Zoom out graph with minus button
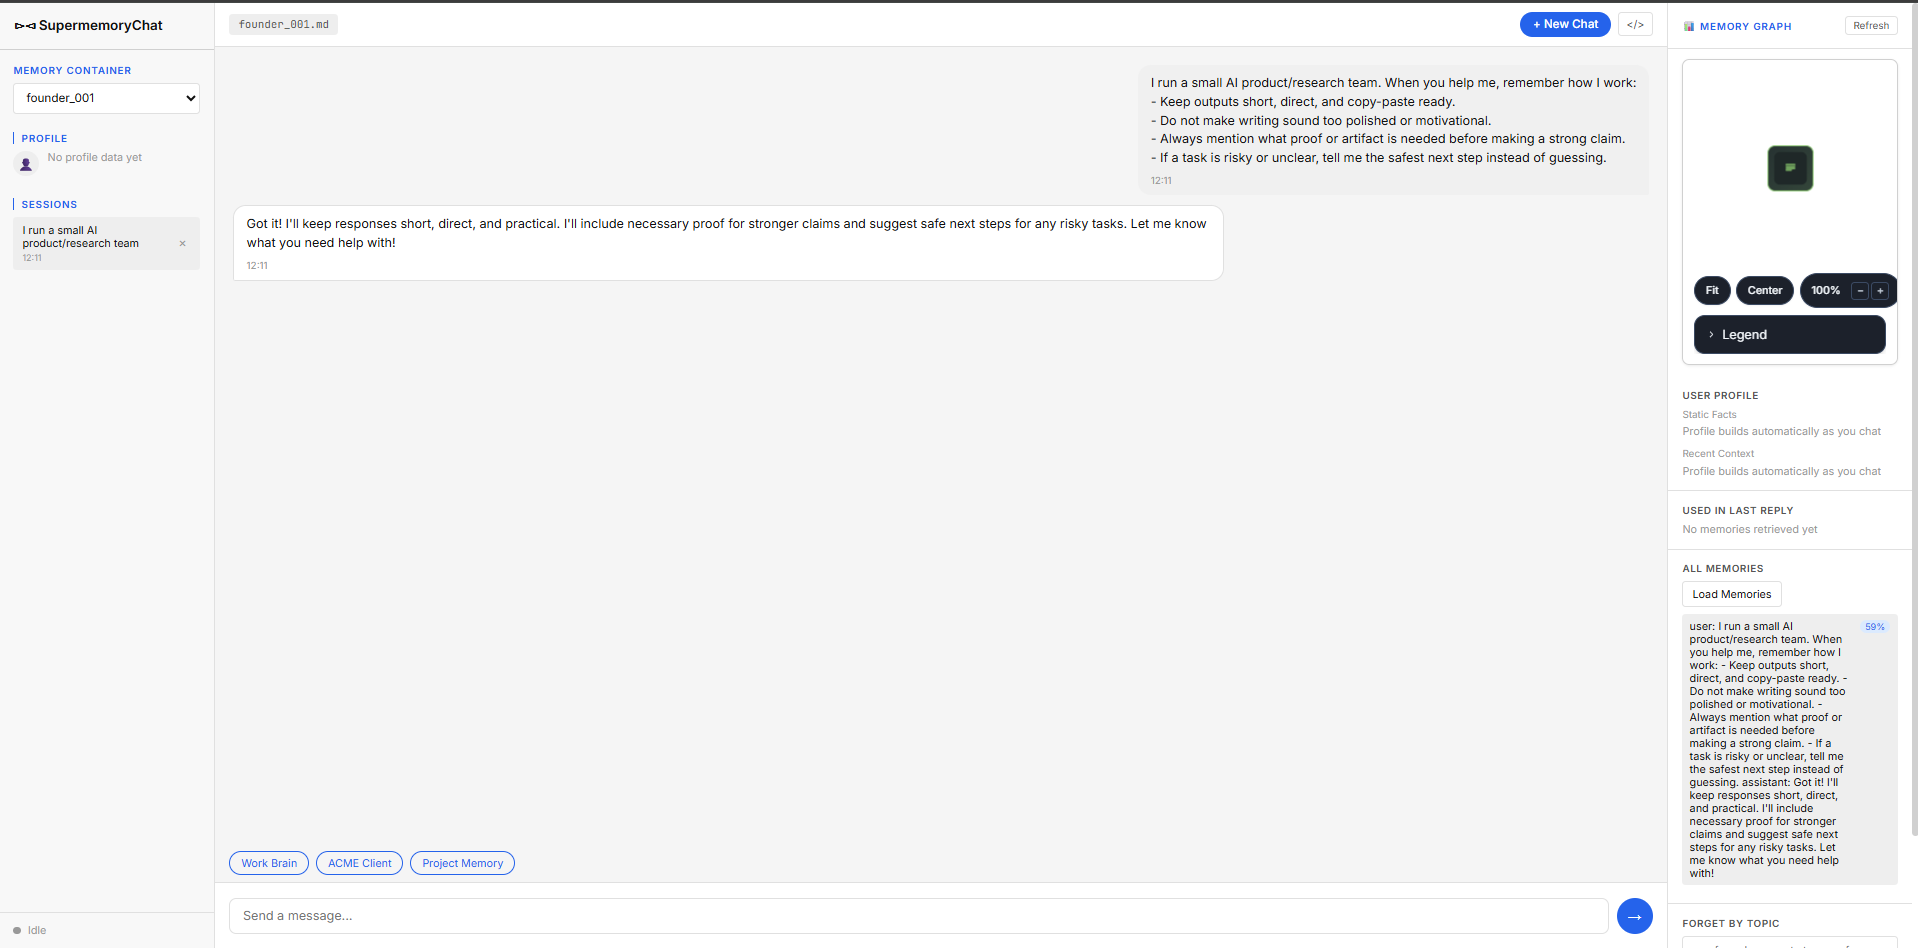The height and width of the screenshot is (948, 1918). (1860, 291)
